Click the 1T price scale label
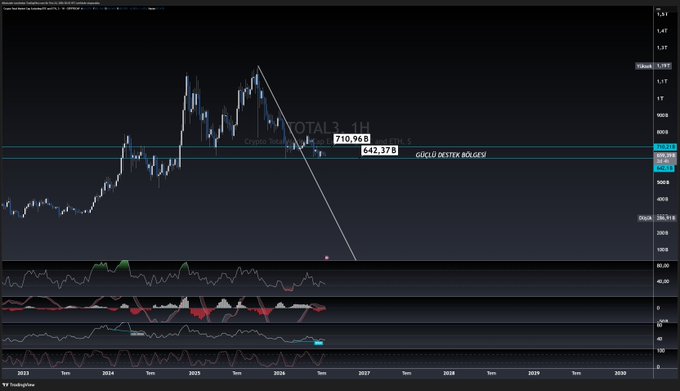 (x=660, y=98)
